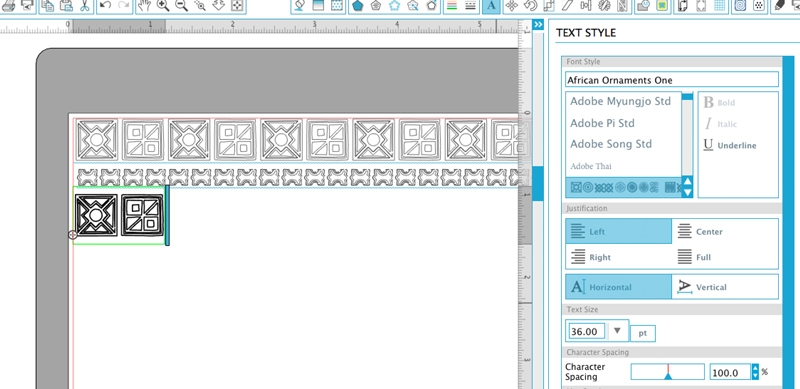Open the grid settings icon
This screenshot has height=389, width=800.
click(x=720, y=6)
